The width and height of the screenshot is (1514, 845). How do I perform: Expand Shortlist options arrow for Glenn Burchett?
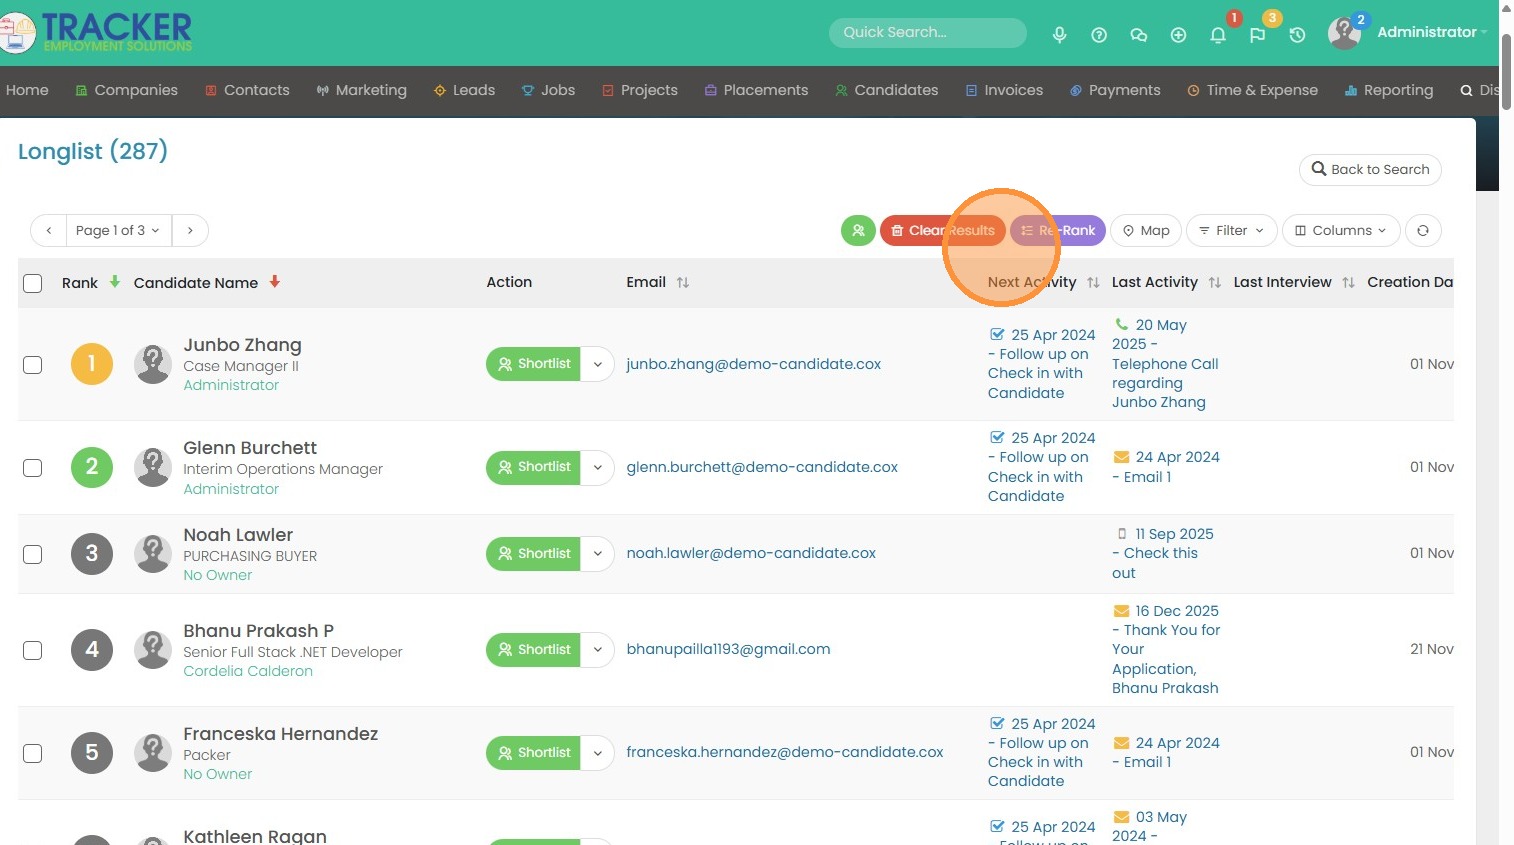point(597,467)
